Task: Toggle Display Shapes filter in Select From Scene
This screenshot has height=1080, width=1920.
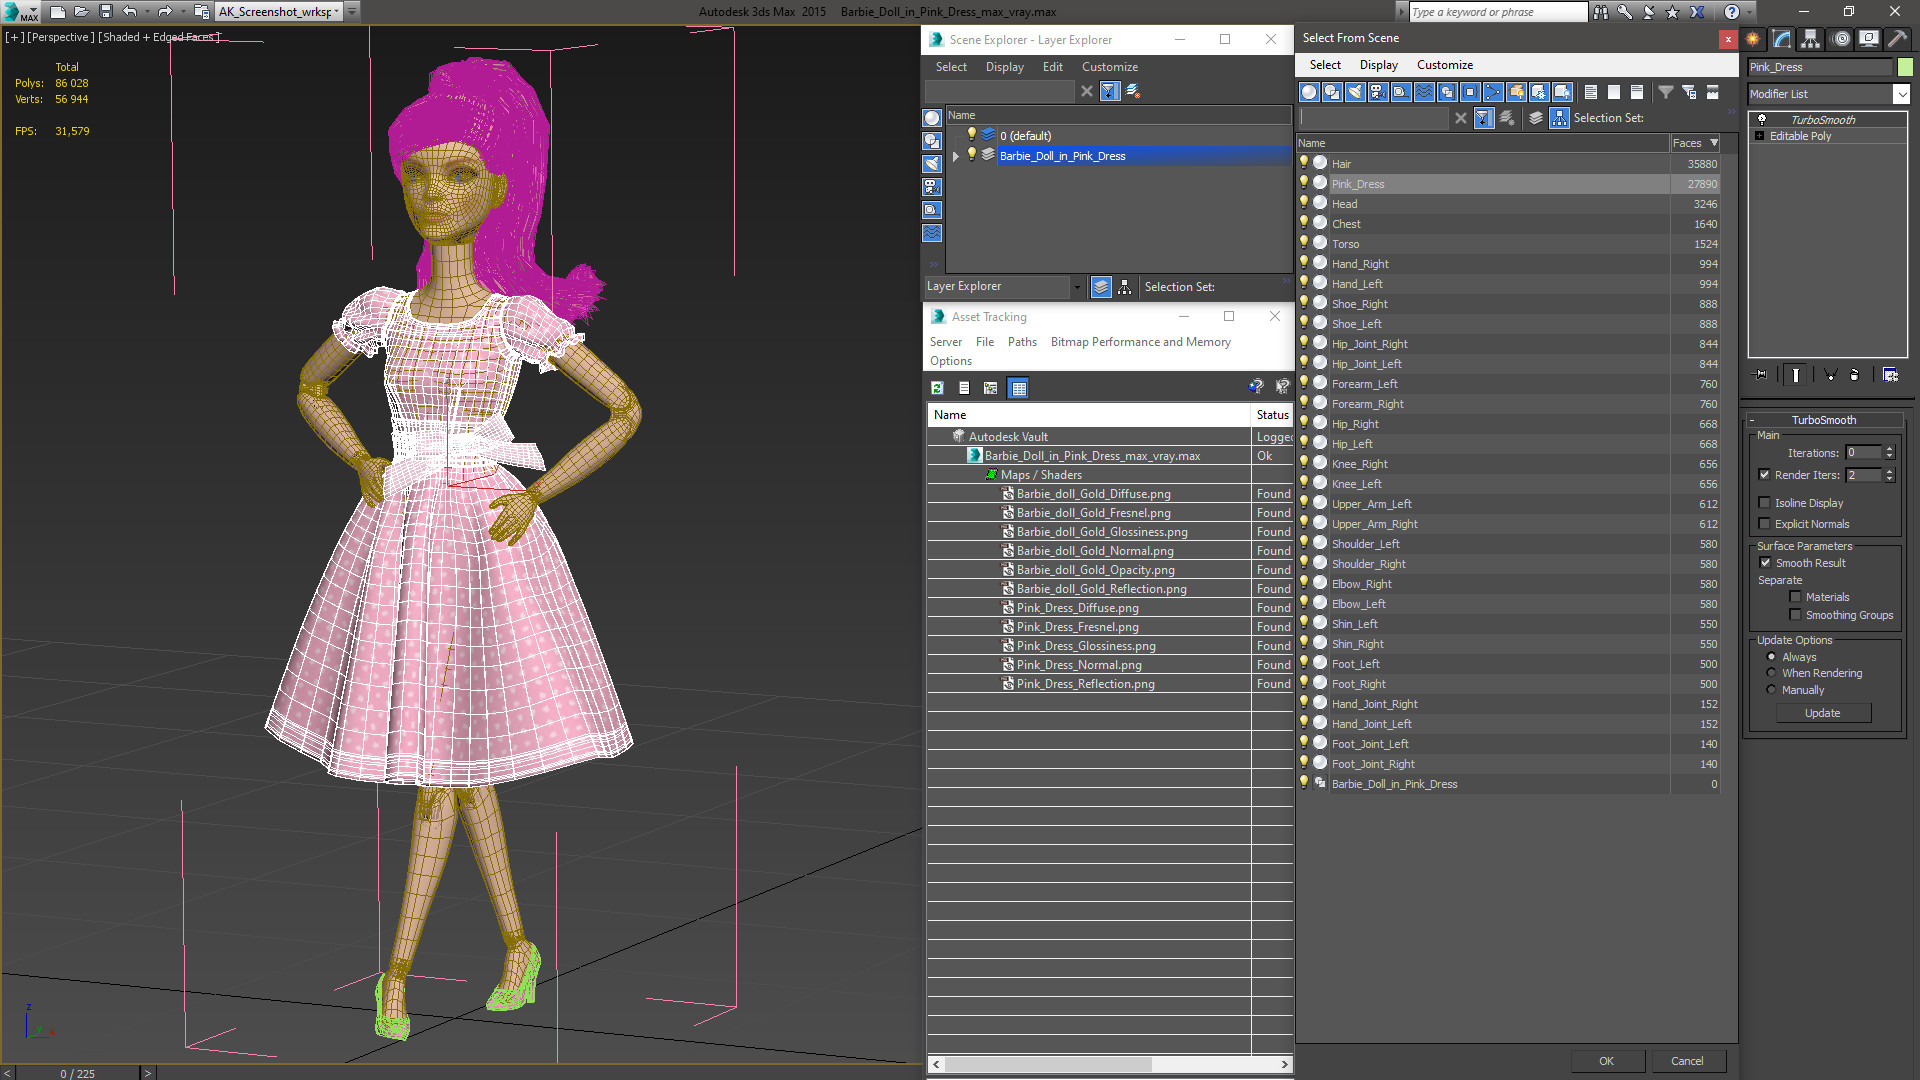Action: [1332, 92]
